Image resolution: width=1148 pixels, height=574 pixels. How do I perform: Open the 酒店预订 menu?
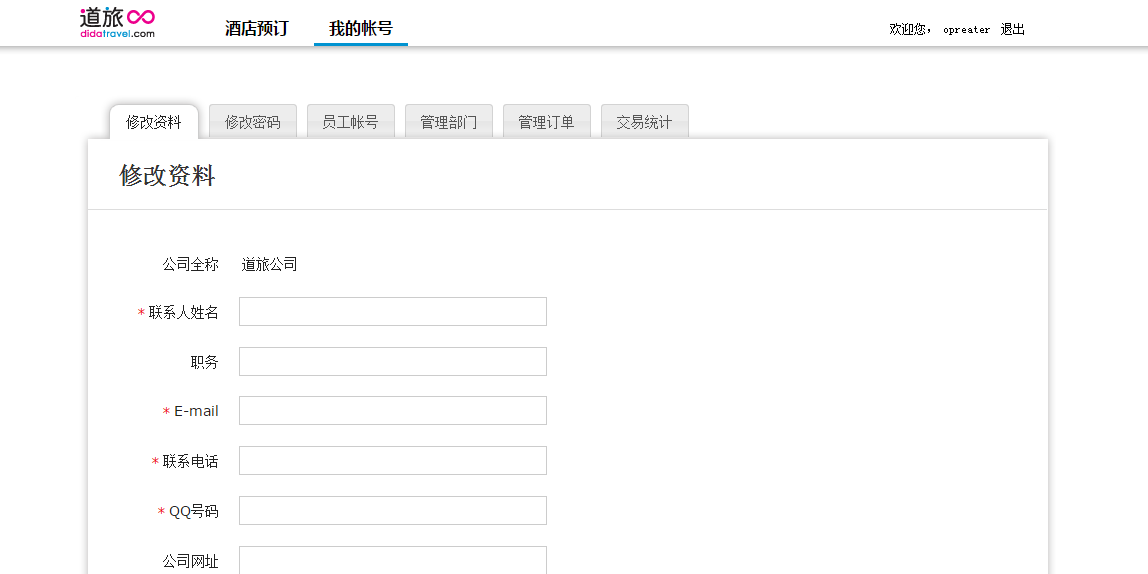coord(257,28)
